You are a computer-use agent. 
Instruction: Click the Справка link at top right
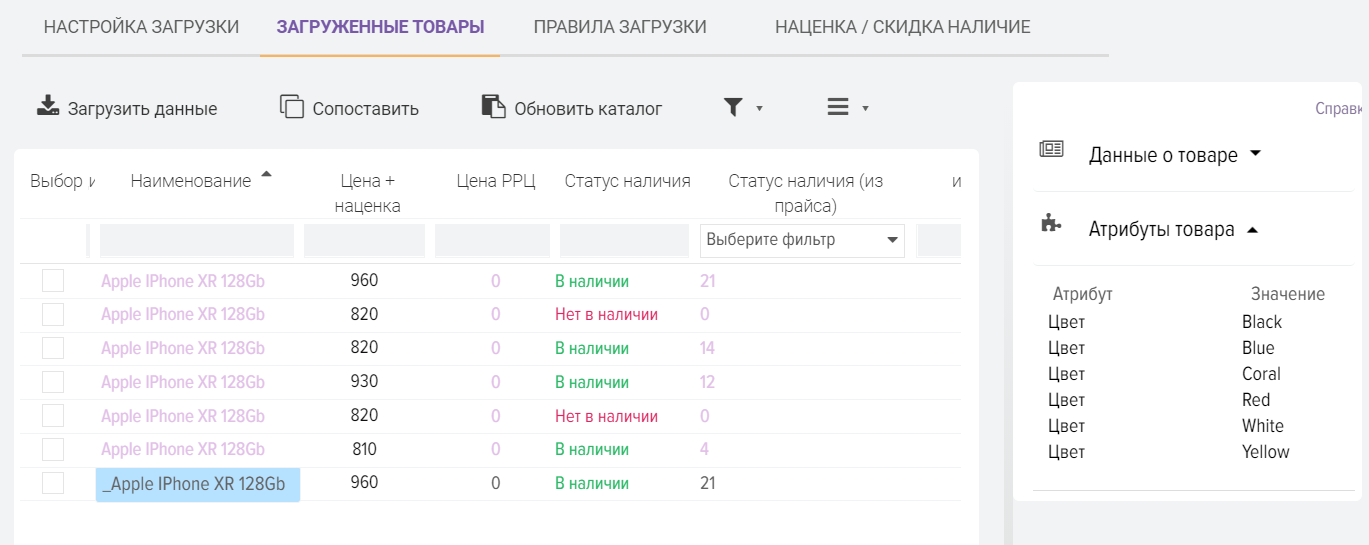pyautogui.click(x=1340, y=108)
